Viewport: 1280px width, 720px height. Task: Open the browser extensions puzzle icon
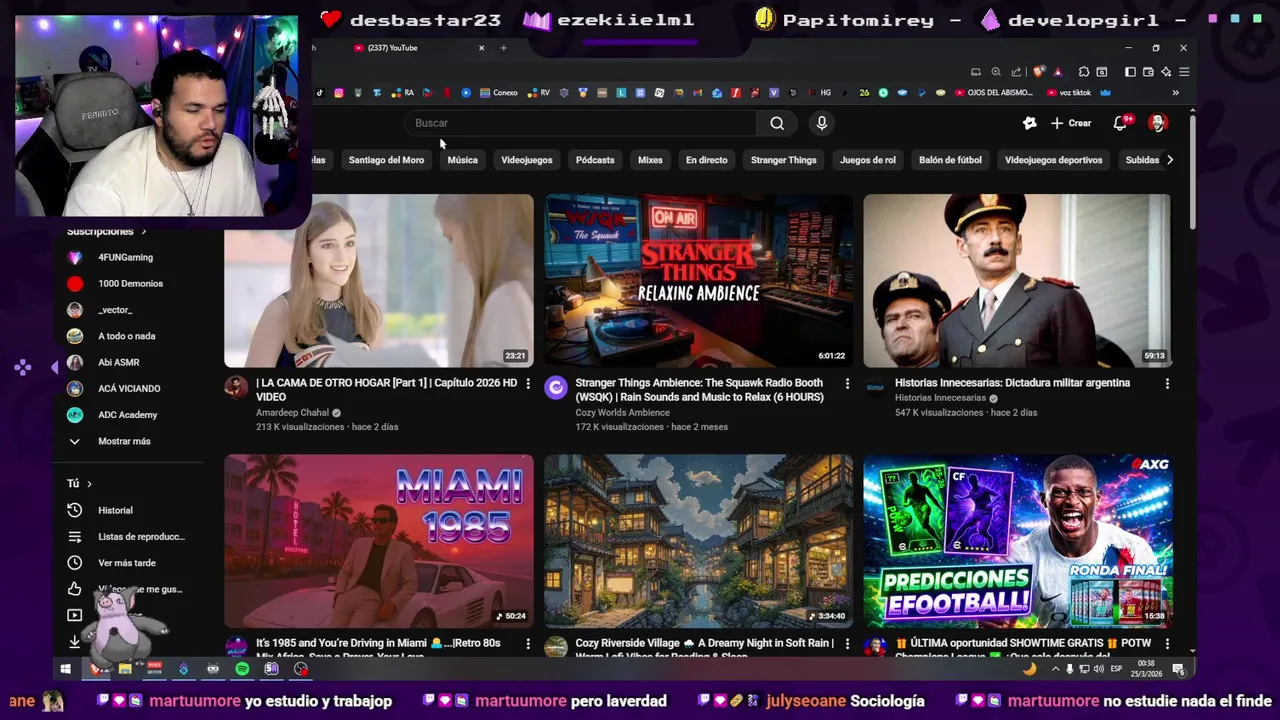coord(1084,72)
